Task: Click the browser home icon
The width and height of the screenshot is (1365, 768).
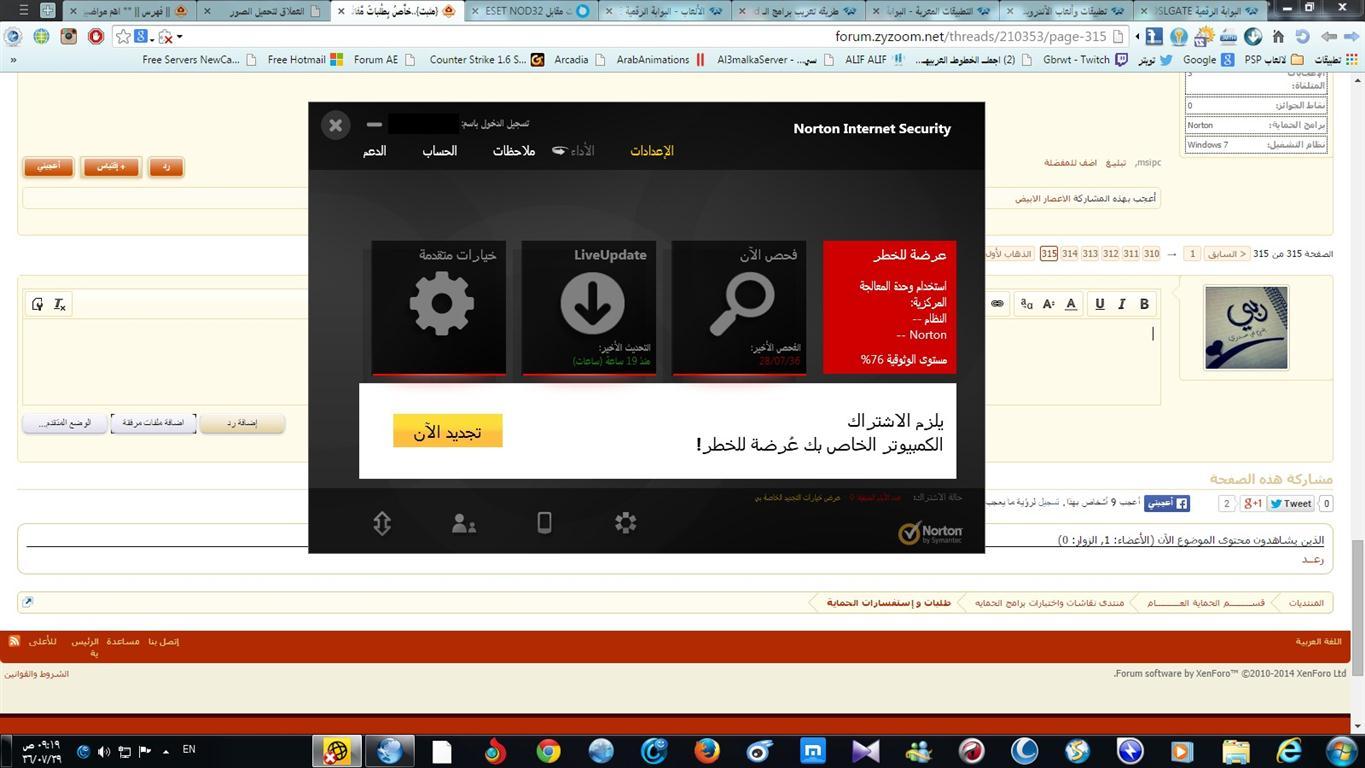Action: pyautogui.click(x=1277, y=36)
